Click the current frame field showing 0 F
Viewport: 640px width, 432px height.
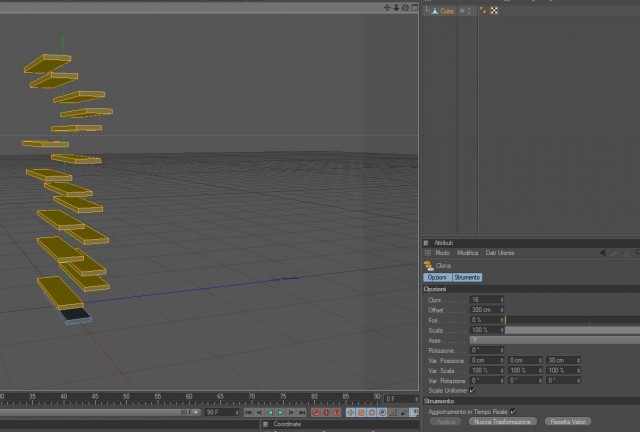click(x=402, y=399)
